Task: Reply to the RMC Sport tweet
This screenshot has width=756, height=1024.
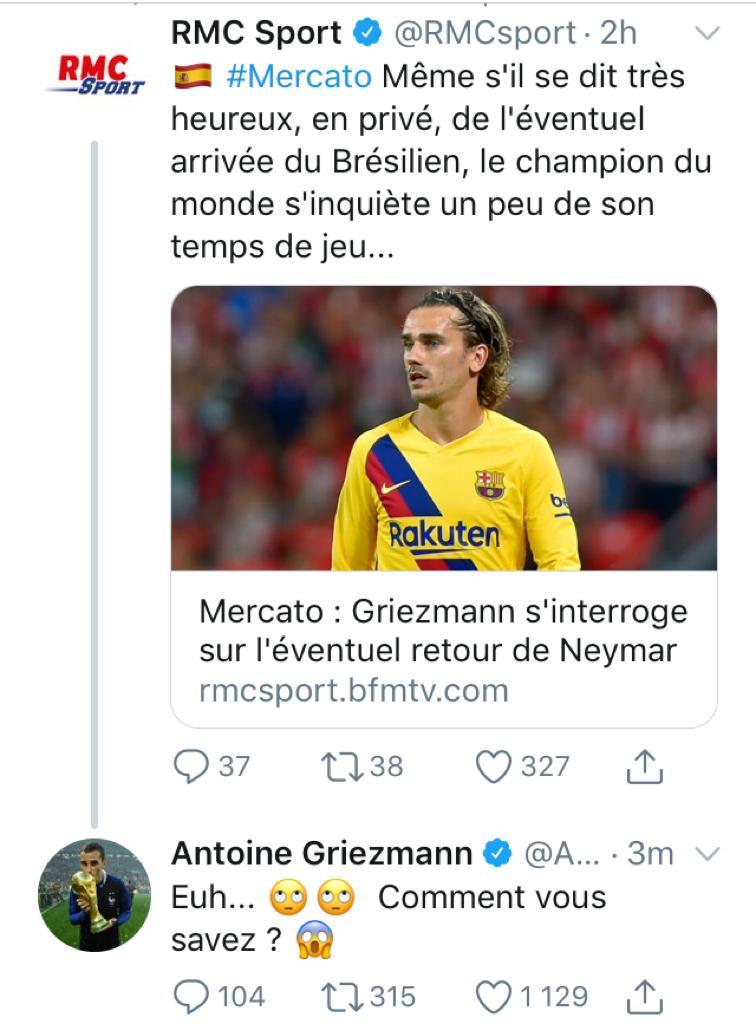Action: pos(191,767)
